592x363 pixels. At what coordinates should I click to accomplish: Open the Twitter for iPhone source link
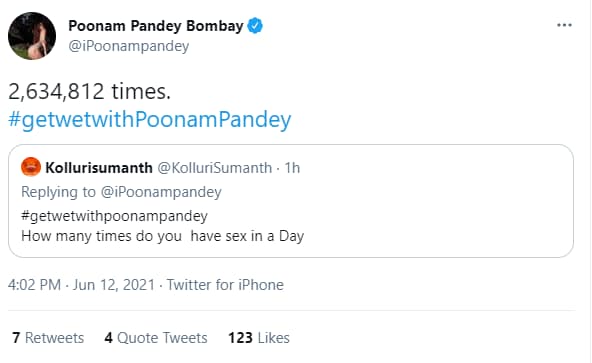click(x=225, y=285)
